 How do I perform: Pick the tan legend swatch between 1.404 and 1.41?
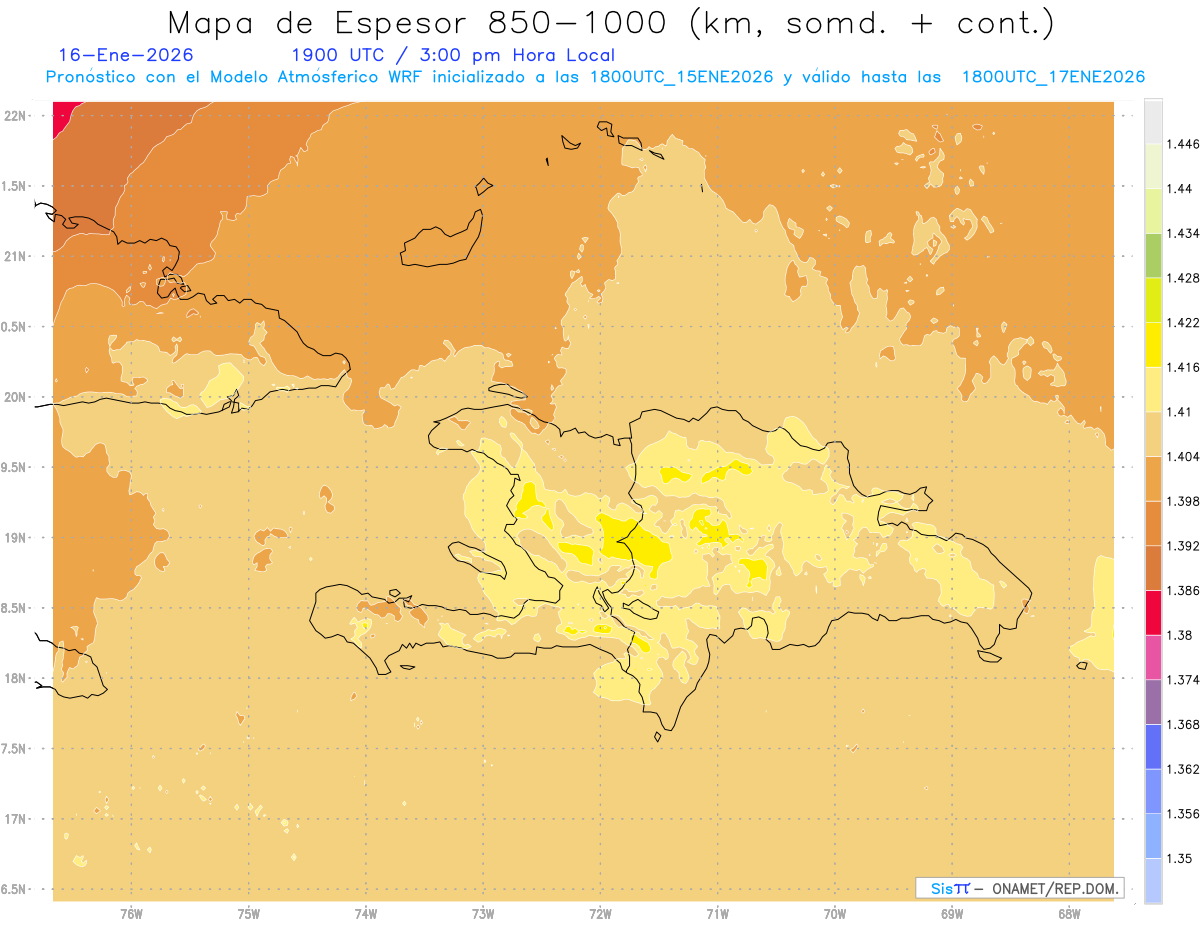click(1153, 434)
